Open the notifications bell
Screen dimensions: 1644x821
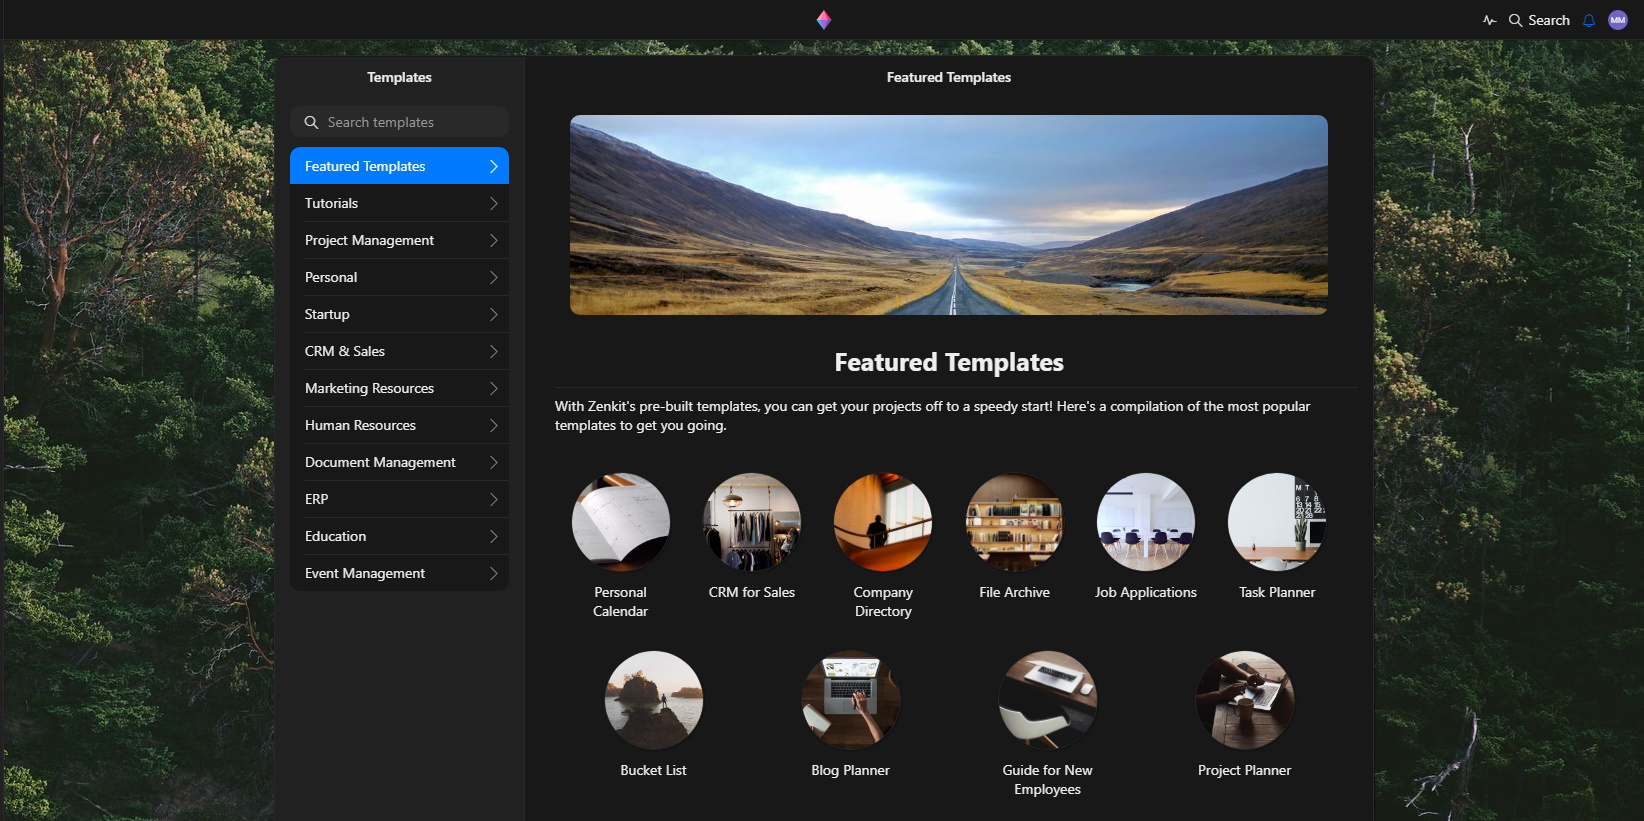1588,20
